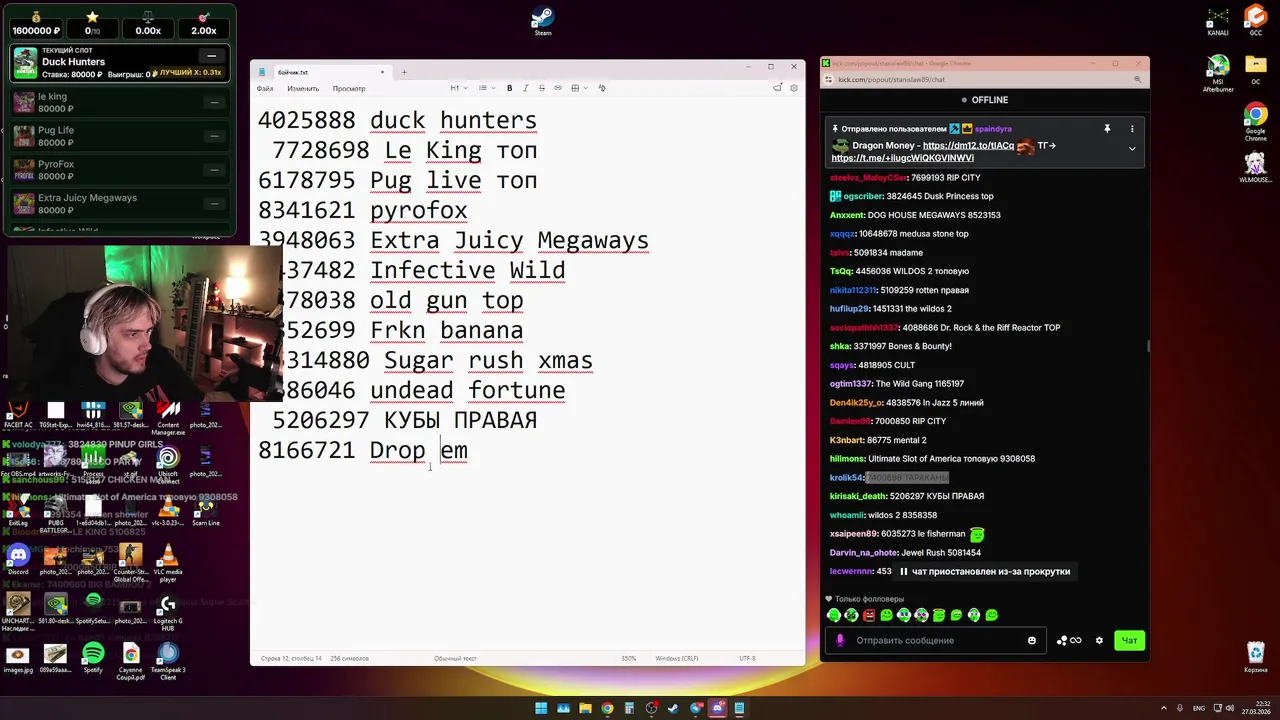1280x720 pixels.
Task: Unpin message using the pin icon
Action: click(1107, 129)
